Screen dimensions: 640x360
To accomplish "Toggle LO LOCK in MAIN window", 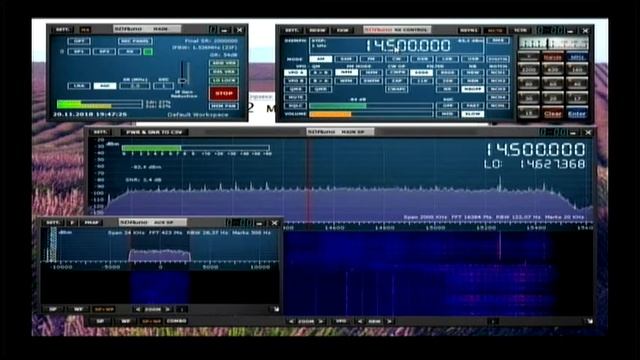I will [x=224, y=80].
